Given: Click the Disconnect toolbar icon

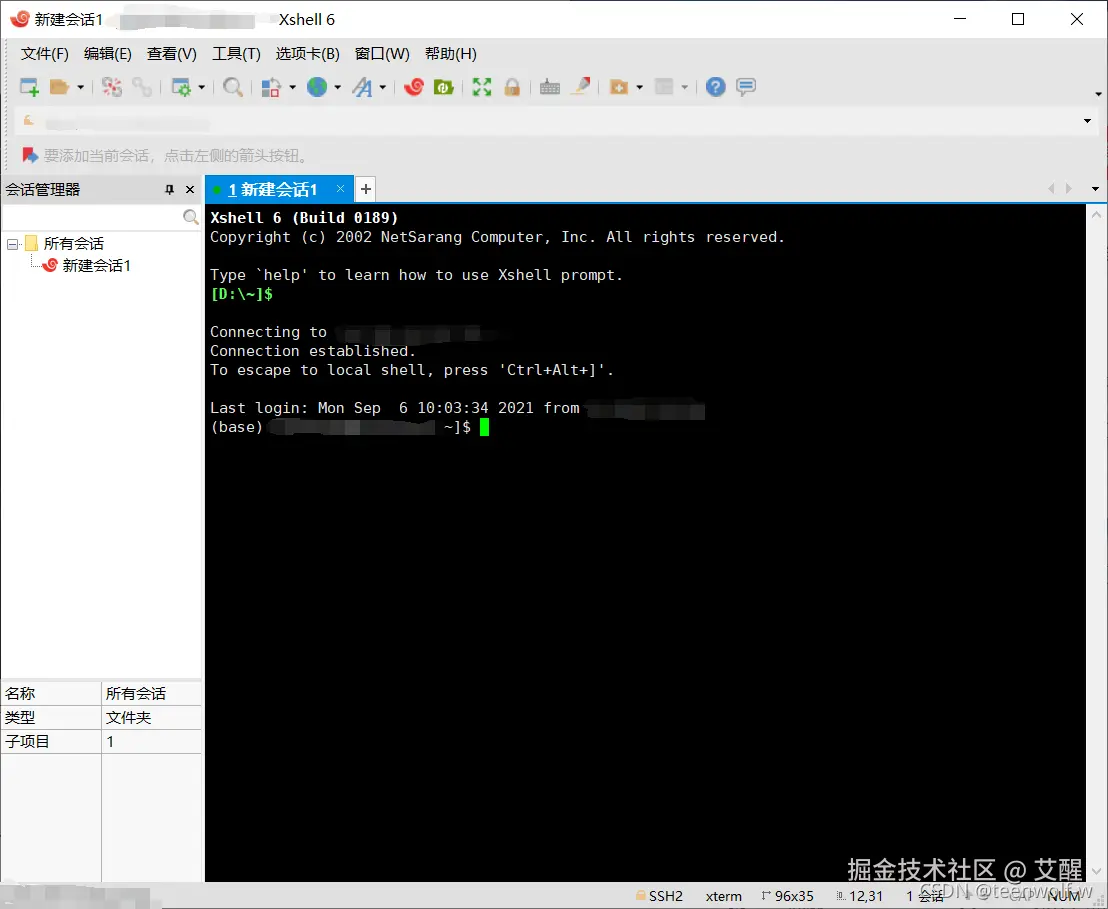Looking at the screenshot, I should (112, 87).
